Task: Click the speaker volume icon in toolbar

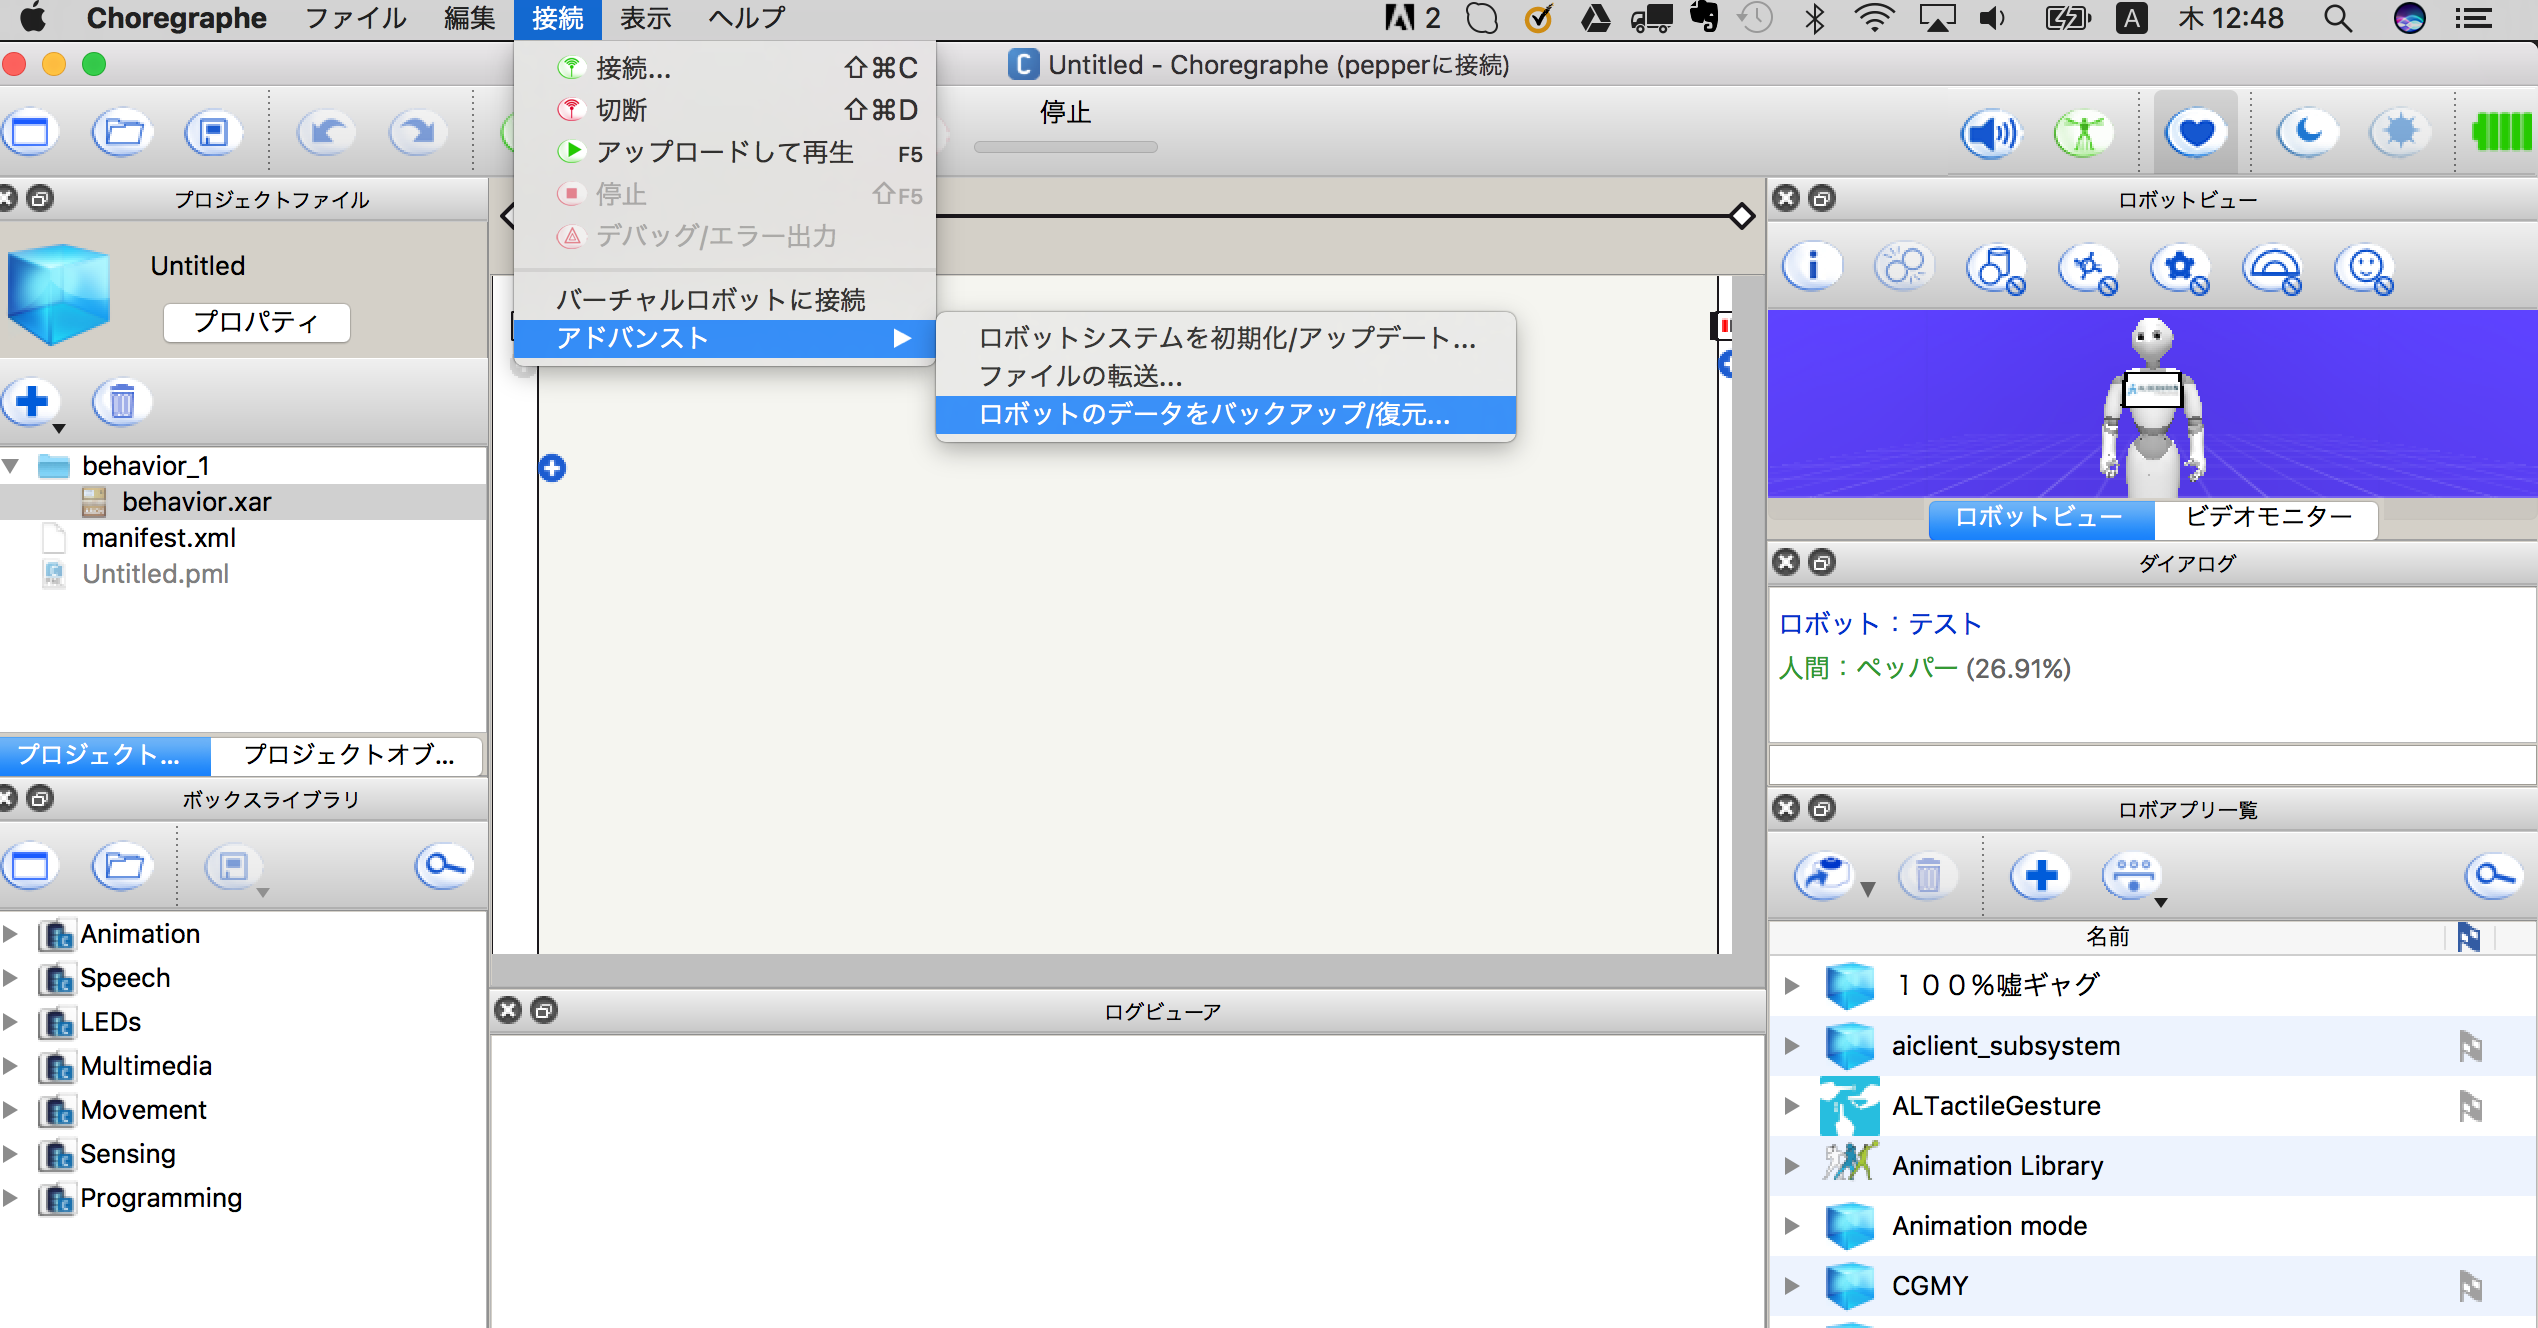Action: [1990, 133]
